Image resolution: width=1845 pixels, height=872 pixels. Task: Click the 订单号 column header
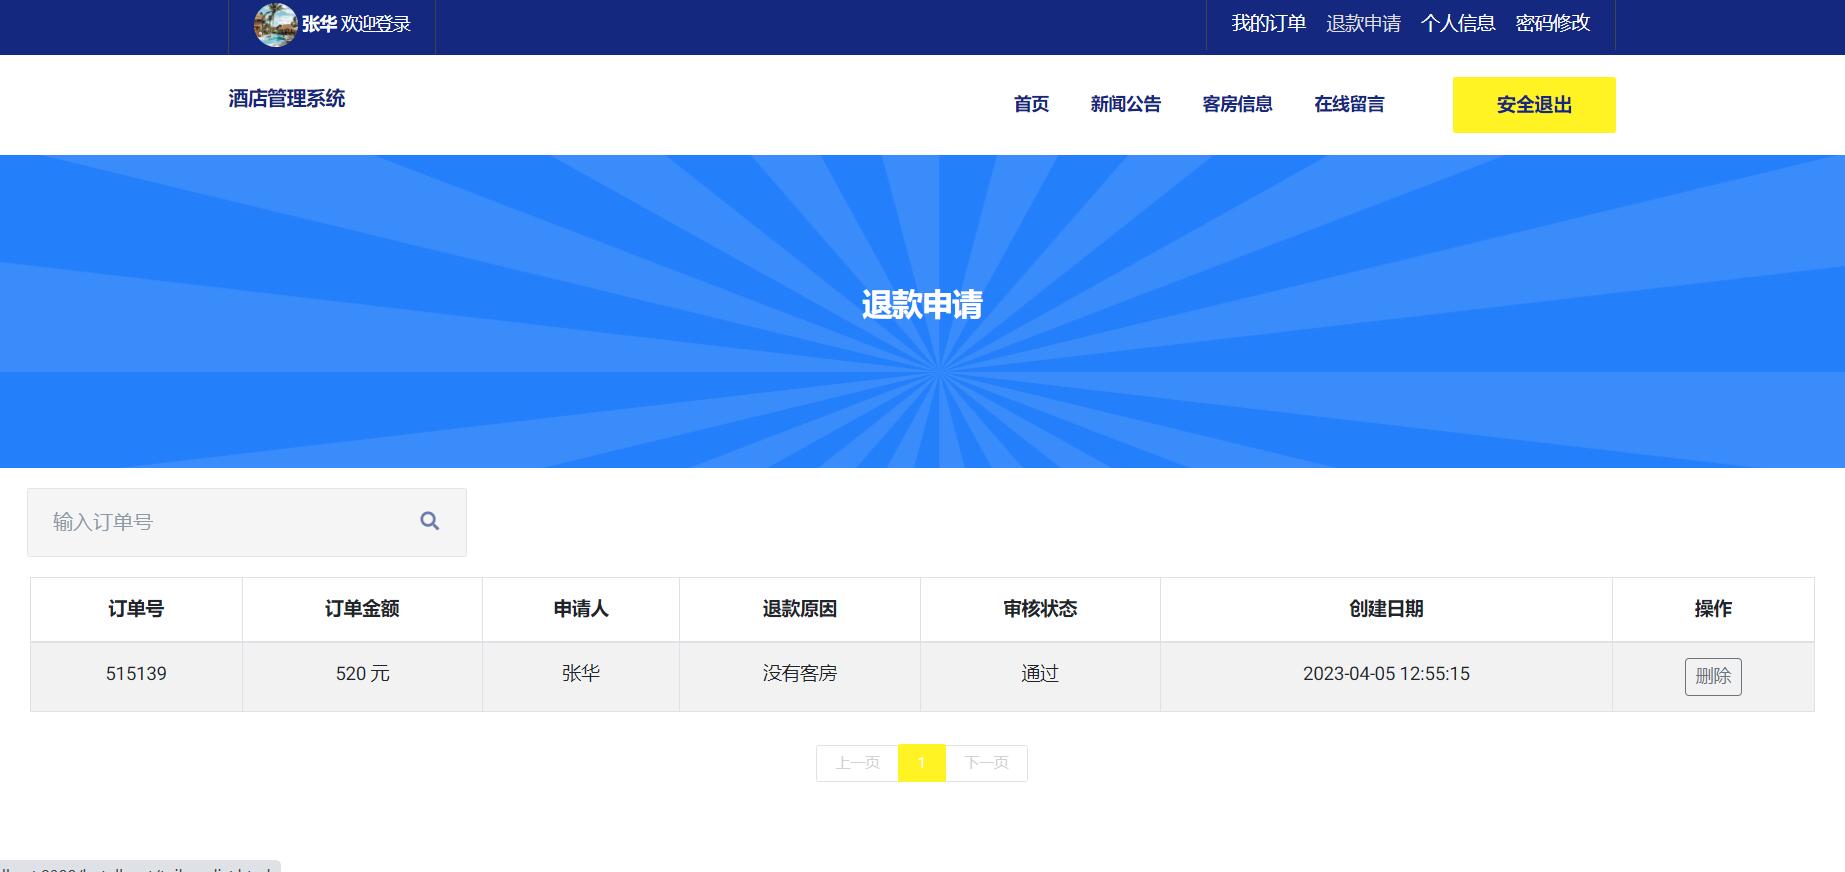click(136, 609)
